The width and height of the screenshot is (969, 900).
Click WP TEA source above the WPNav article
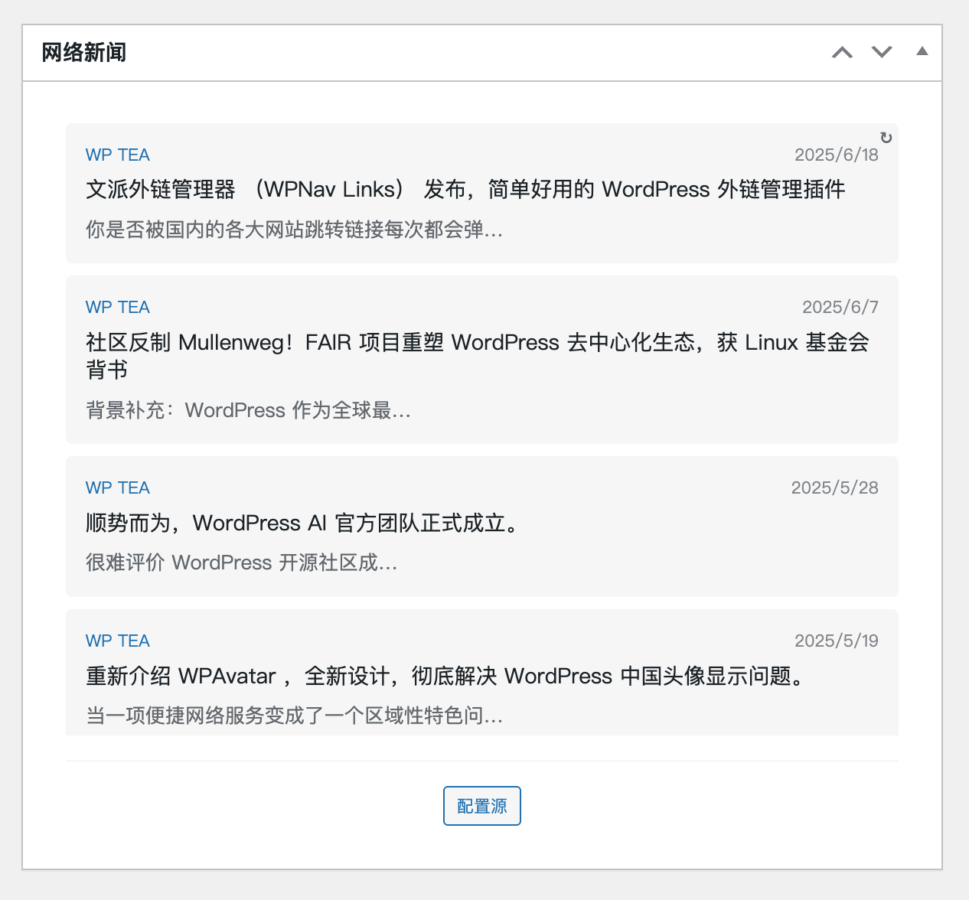coord(117,155)
